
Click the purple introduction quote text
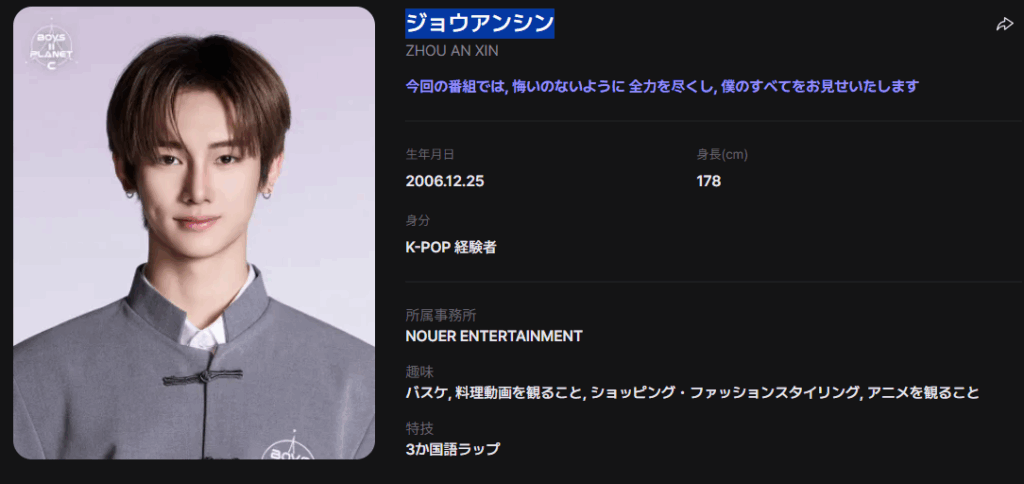point(662,86)
